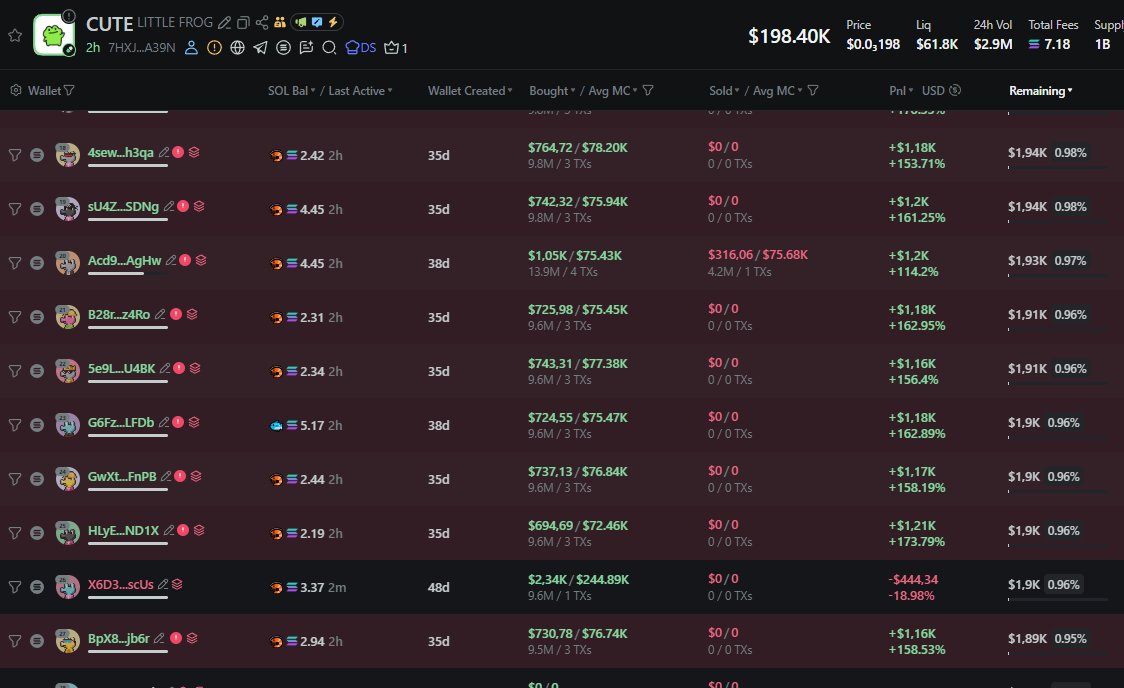This screenshot has width=1124, height=688.
Task: Click the yellow warning circle icon in header
Action: click(x=214, y=48)
